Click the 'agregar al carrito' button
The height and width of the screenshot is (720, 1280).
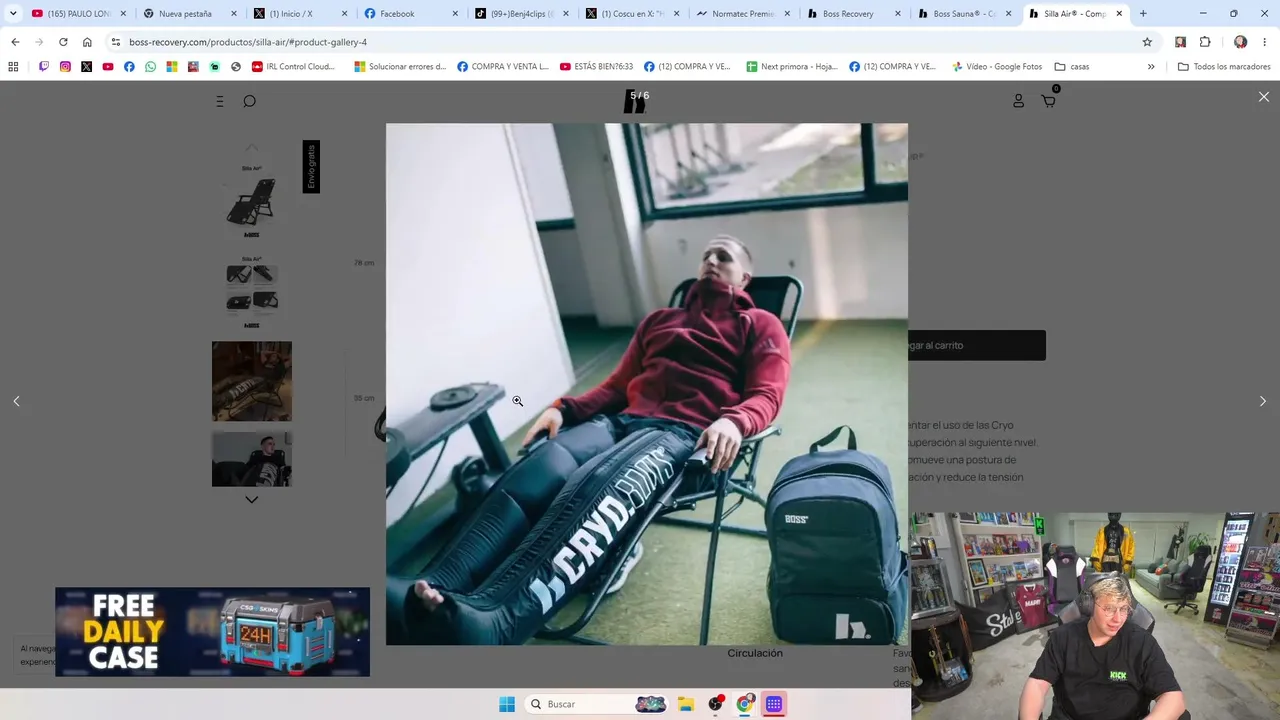pyautogui.click(x=977, y=345)
